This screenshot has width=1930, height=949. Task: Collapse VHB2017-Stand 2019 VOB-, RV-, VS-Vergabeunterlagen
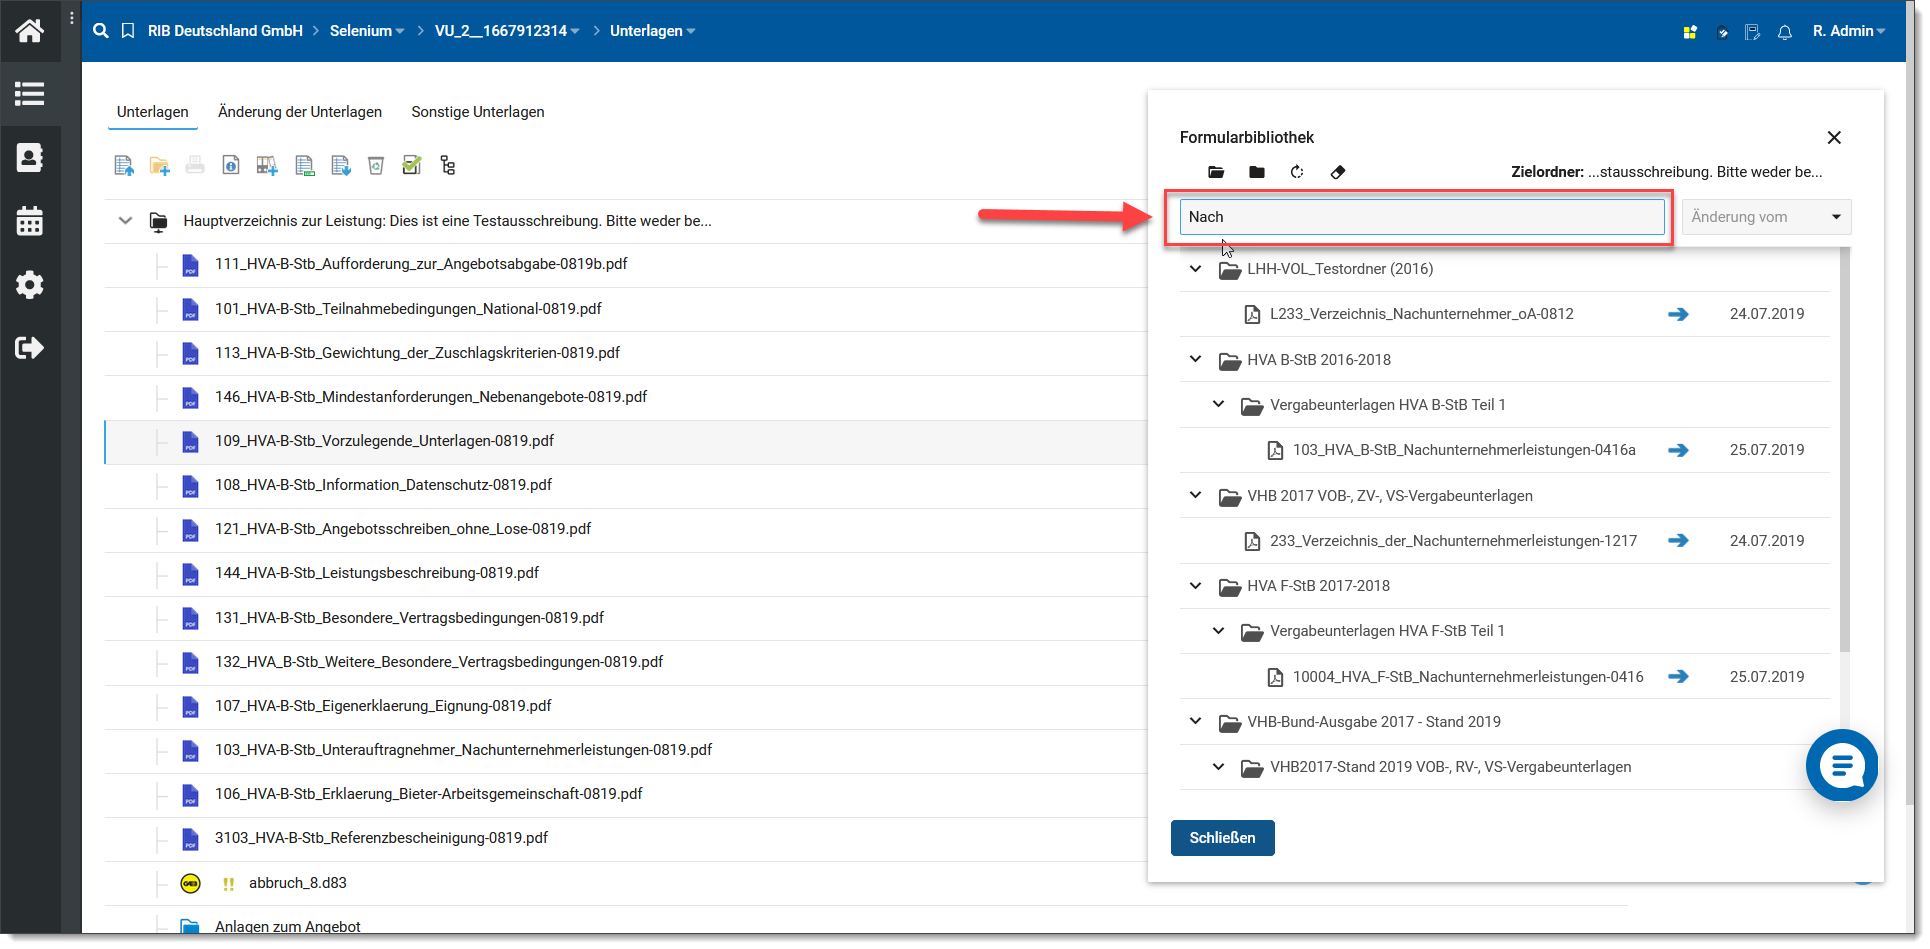[x=1218, y=767]
